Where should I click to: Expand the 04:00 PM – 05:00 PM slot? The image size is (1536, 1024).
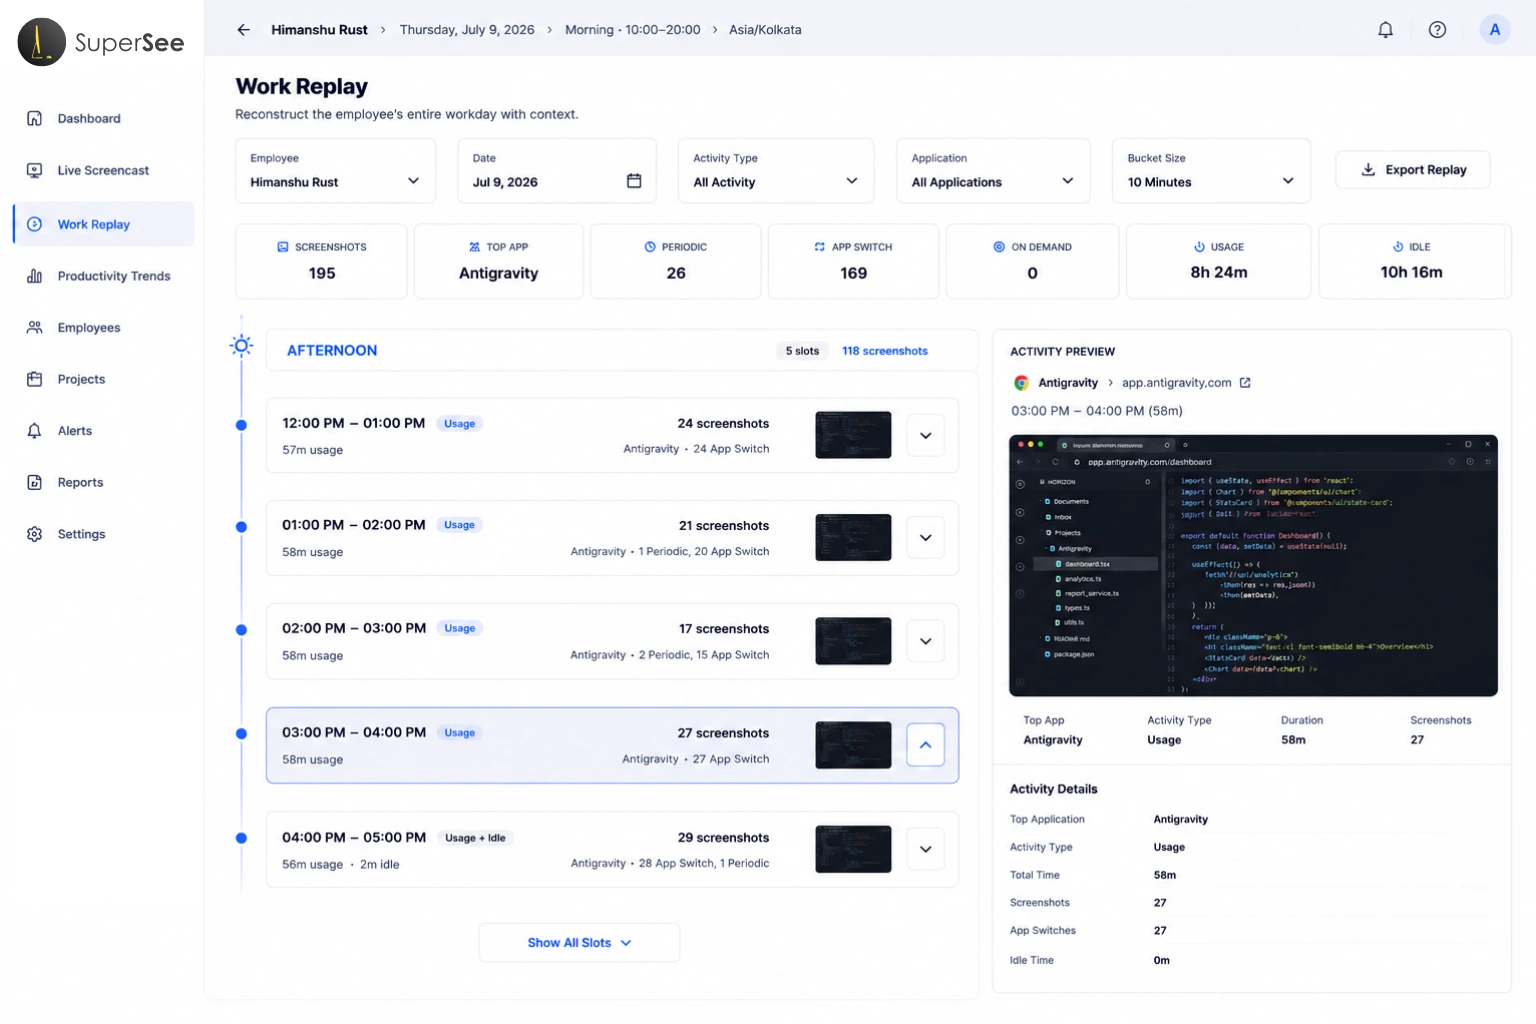coord(925,849)
